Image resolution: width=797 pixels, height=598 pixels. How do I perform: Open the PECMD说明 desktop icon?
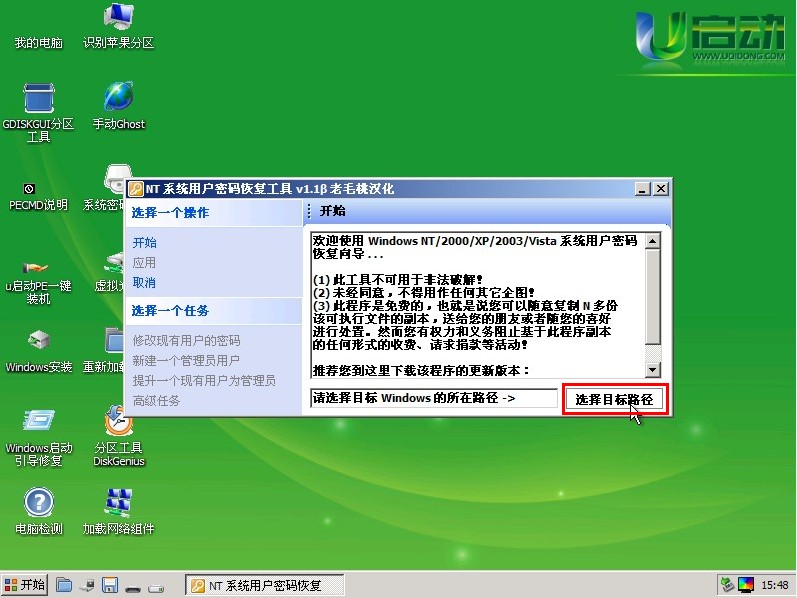click(39, 197)
